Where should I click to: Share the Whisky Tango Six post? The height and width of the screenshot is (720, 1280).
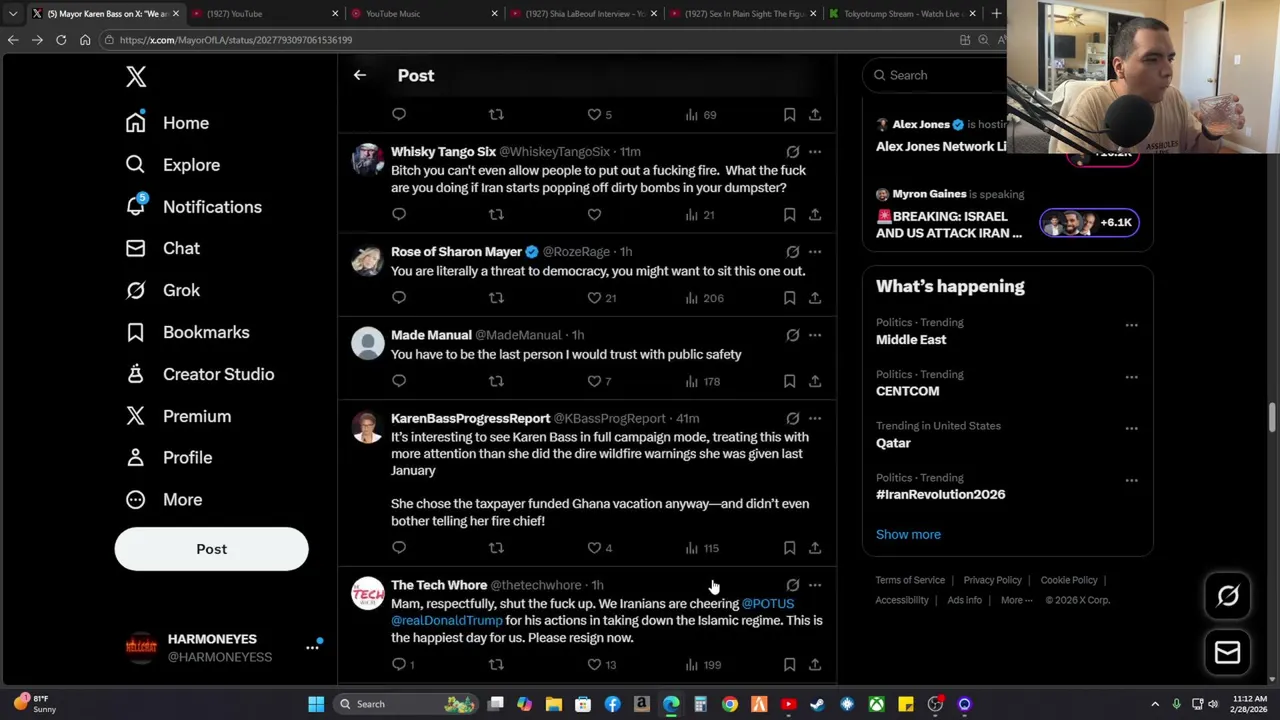point(815,214)
